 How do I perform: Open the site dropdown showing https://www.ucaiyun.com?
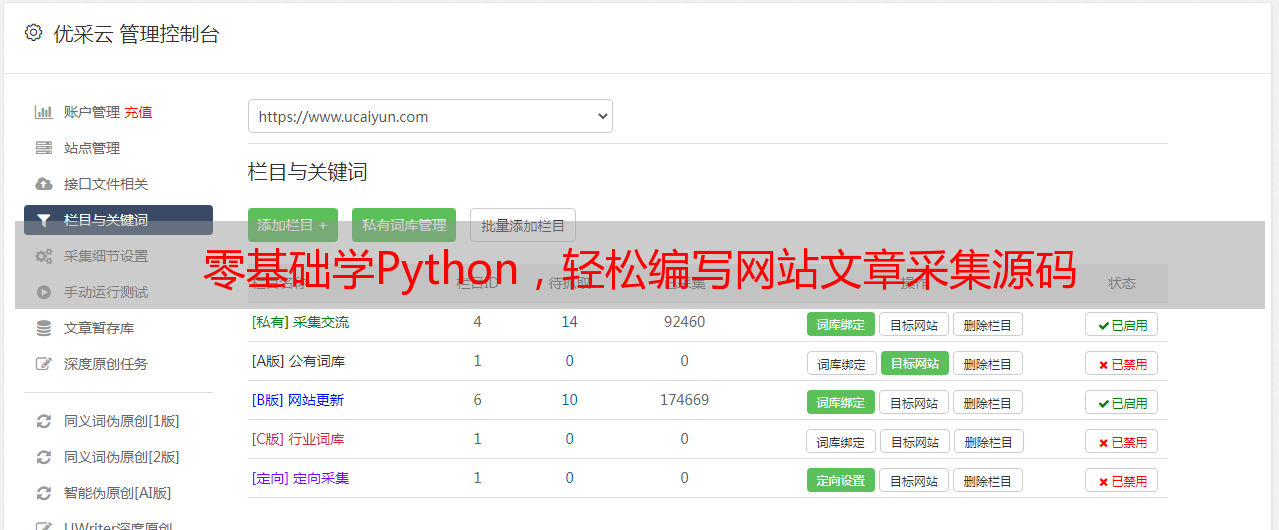click(430, 116)
